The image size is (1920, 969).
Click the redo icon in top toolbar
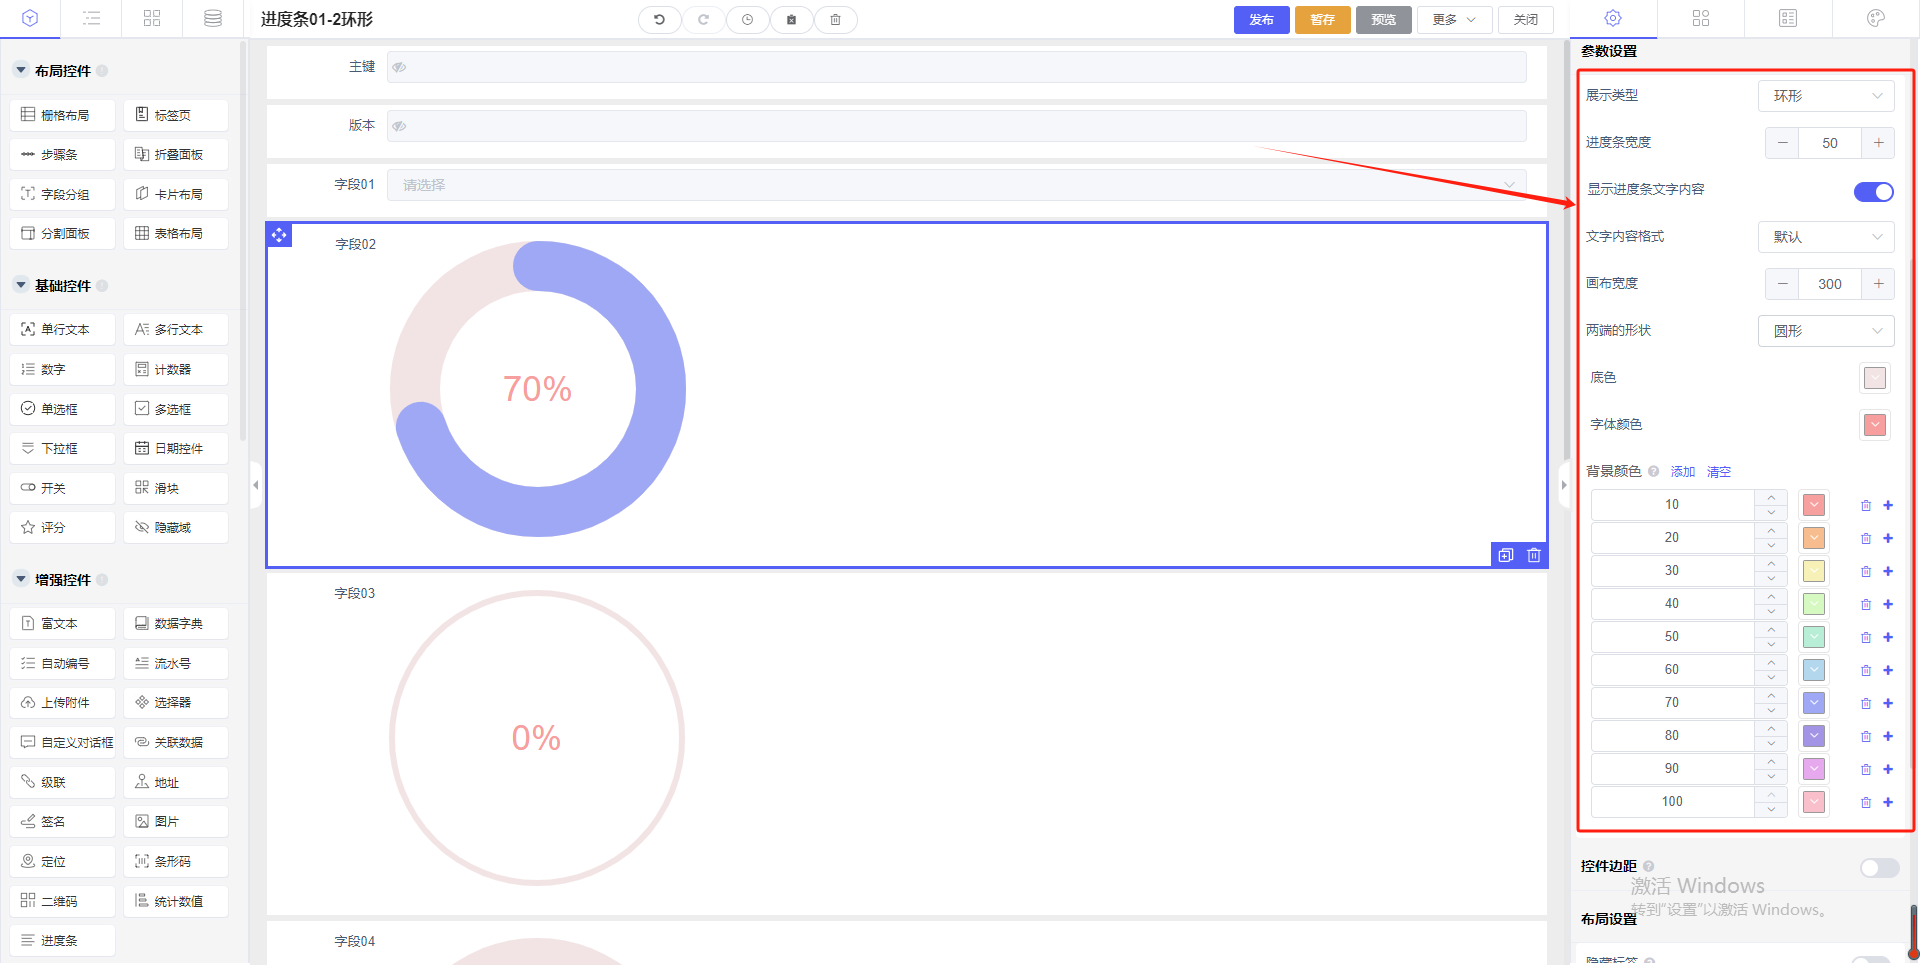703,20
